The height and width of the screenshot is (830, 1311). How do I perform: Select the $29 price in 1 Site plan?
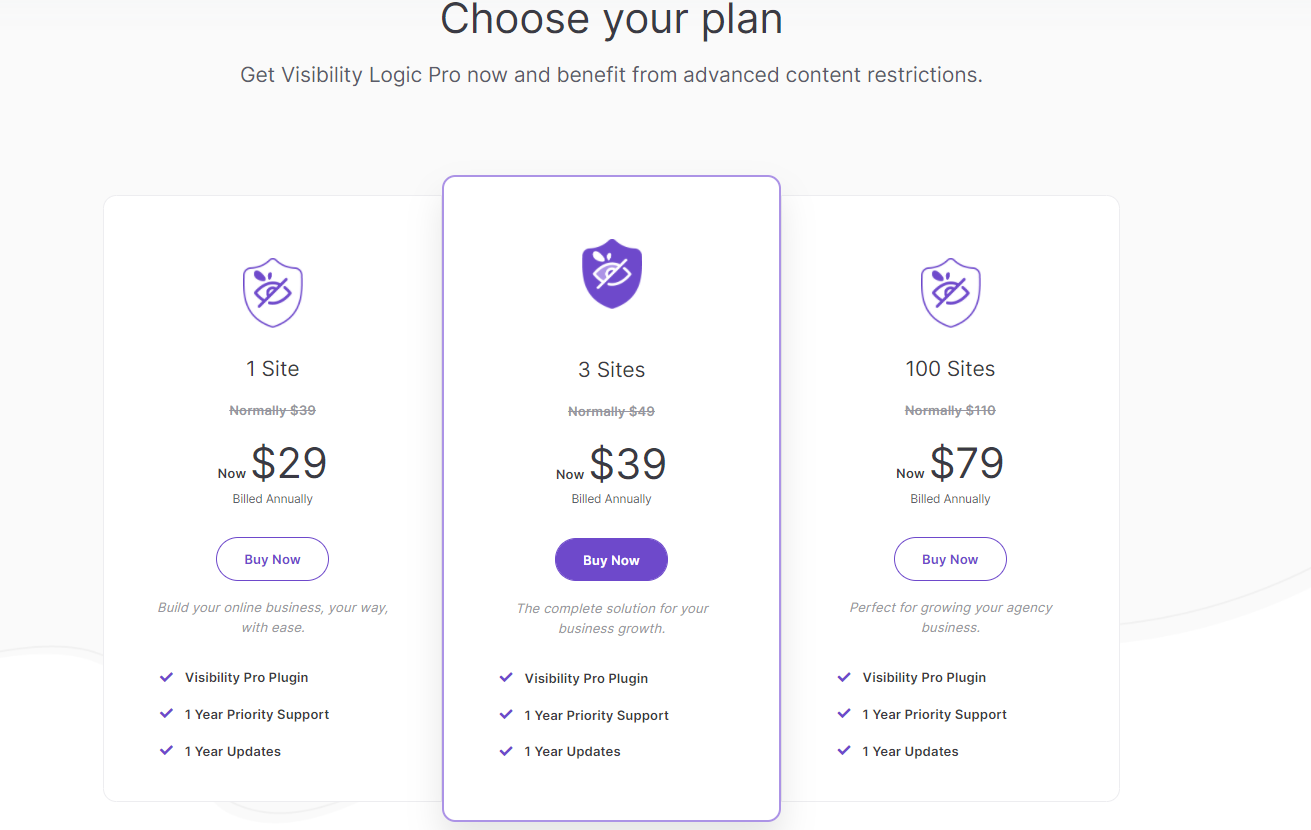tap(289, 463)
